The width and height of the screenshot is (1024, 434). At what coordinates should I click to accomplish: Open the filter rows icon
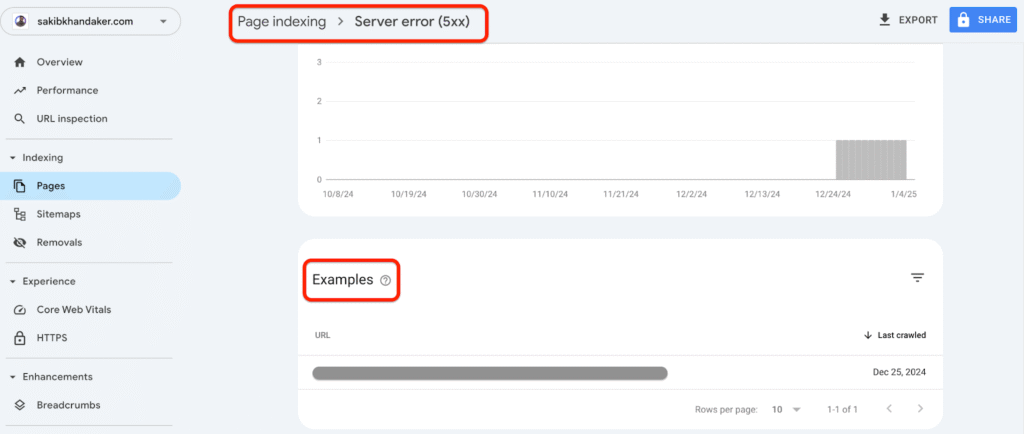[x=917, y=278]
